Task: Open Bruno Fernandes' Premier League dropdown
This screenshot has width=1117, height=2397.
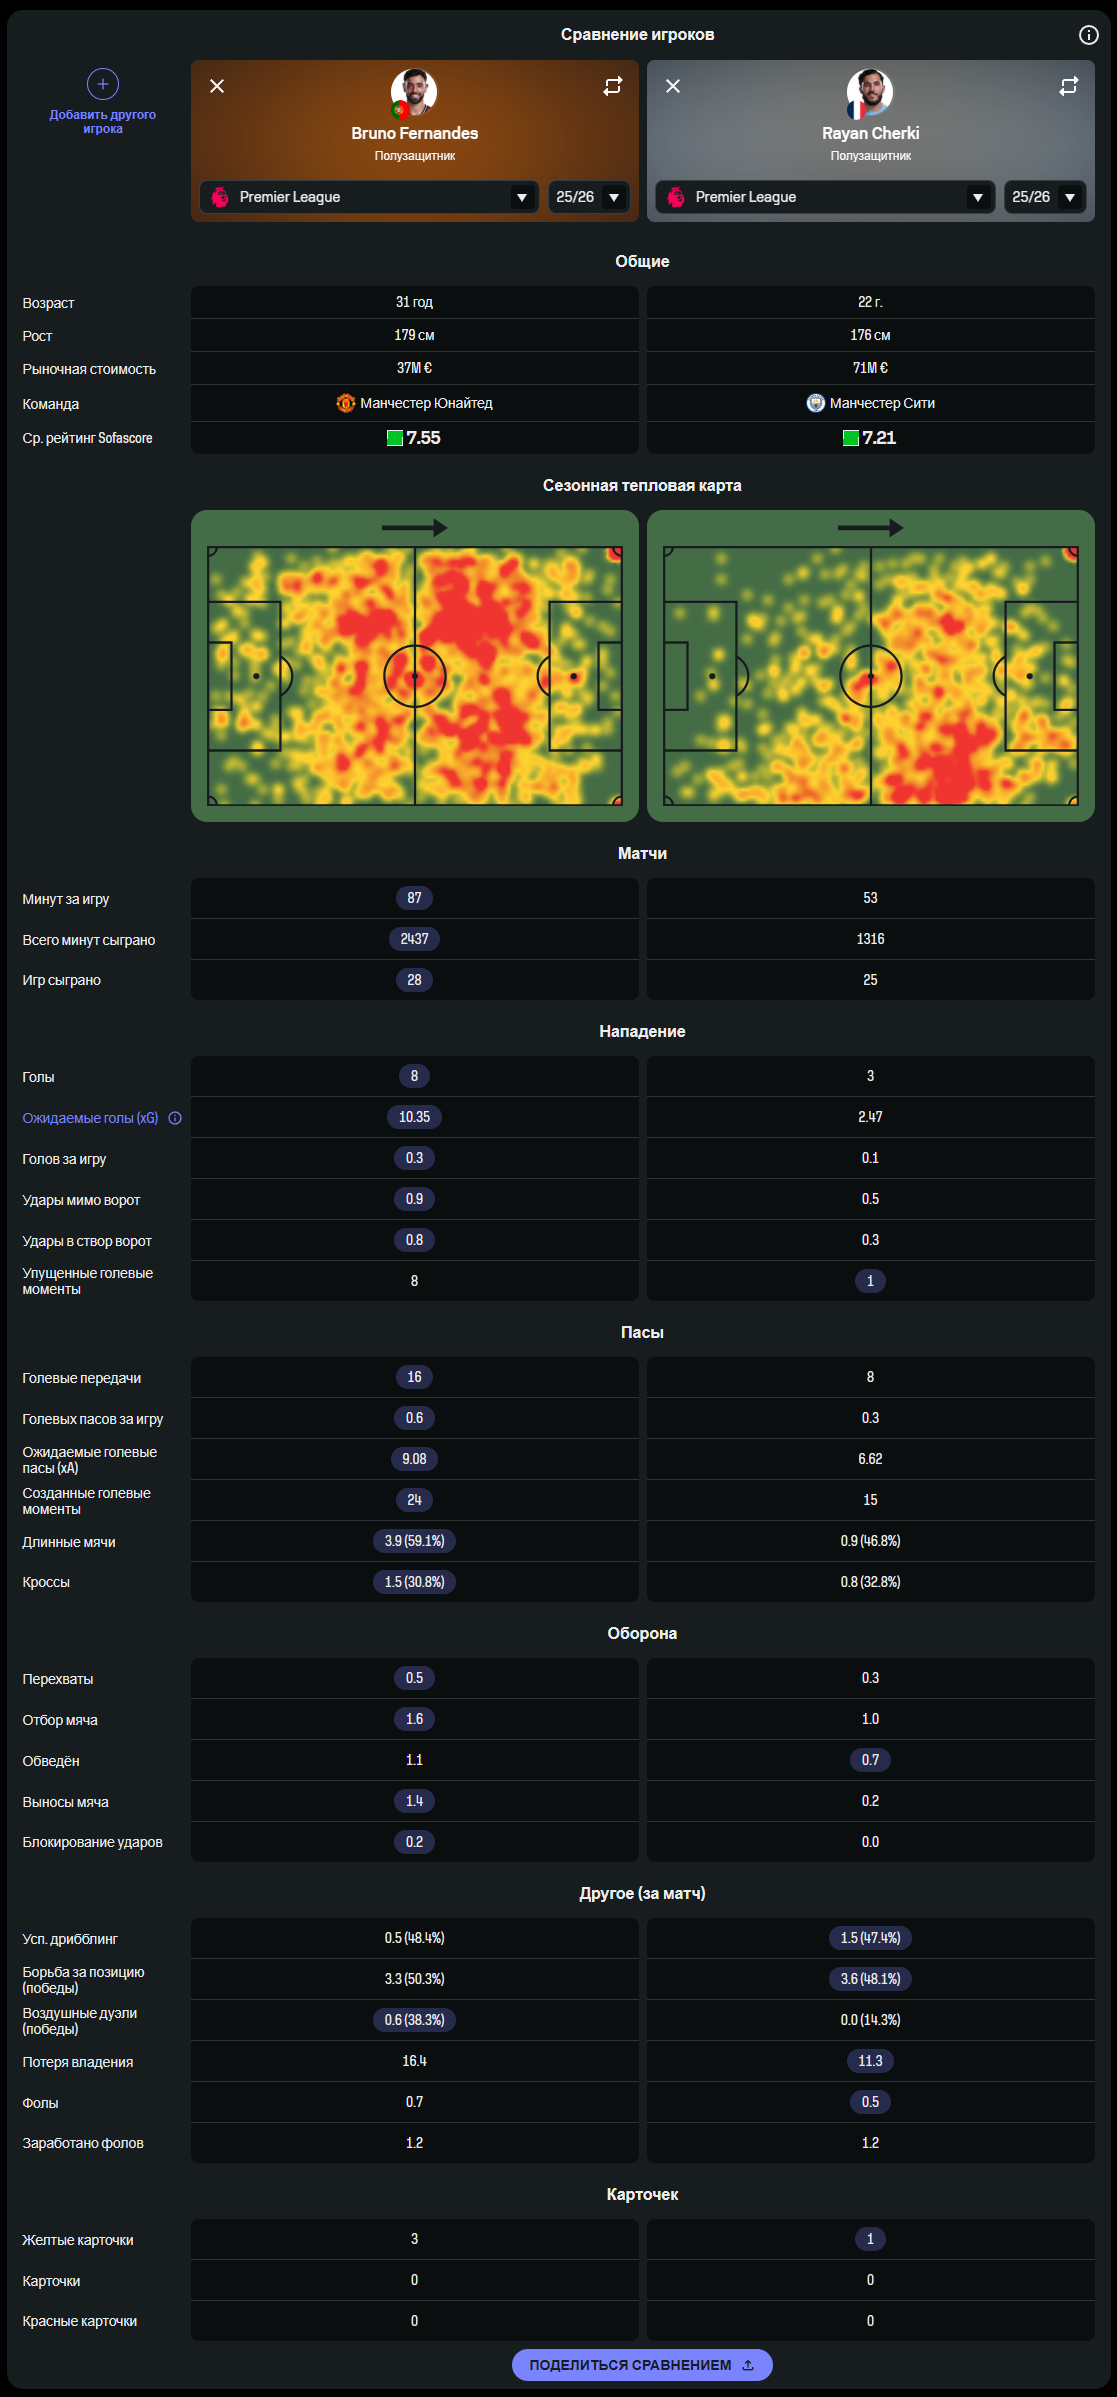Action: 369,197
